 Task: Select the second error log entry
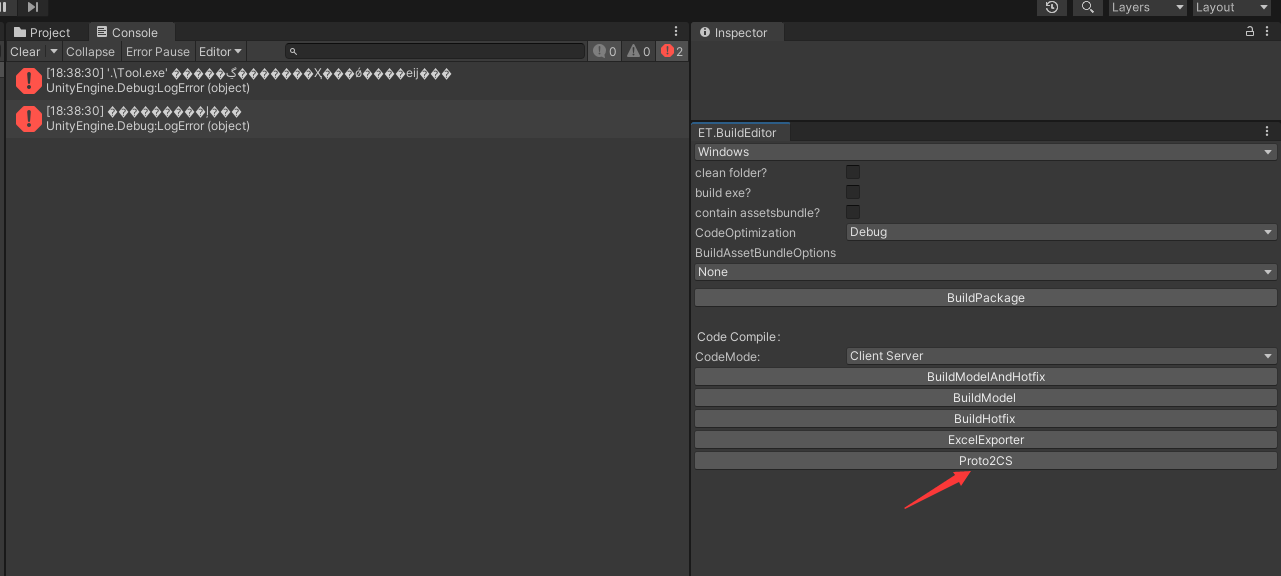(x=346, y=119)
